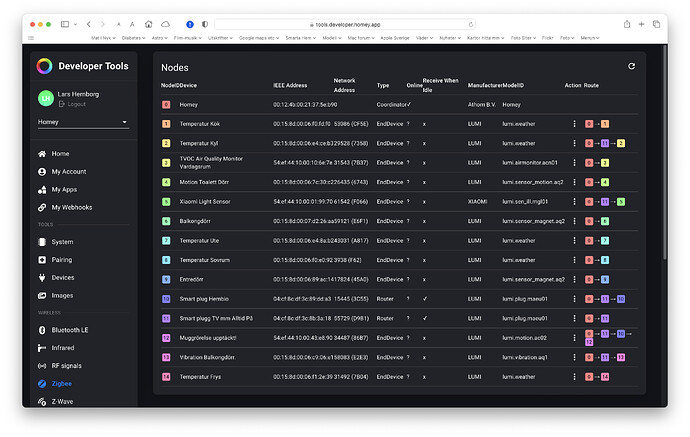Open the Devices tool
This screenshot has width=690, height=437.
coord(62,278)
